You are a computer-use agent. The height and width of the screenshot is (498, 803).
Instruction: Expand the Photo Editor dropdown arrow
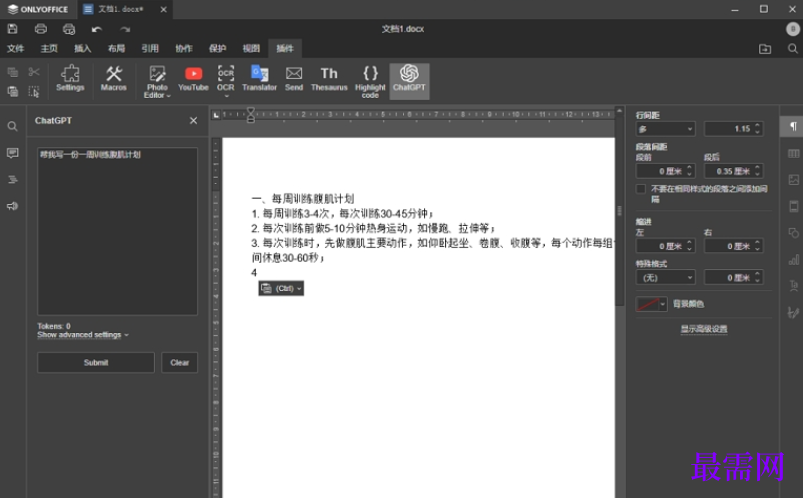coord(168,96)
